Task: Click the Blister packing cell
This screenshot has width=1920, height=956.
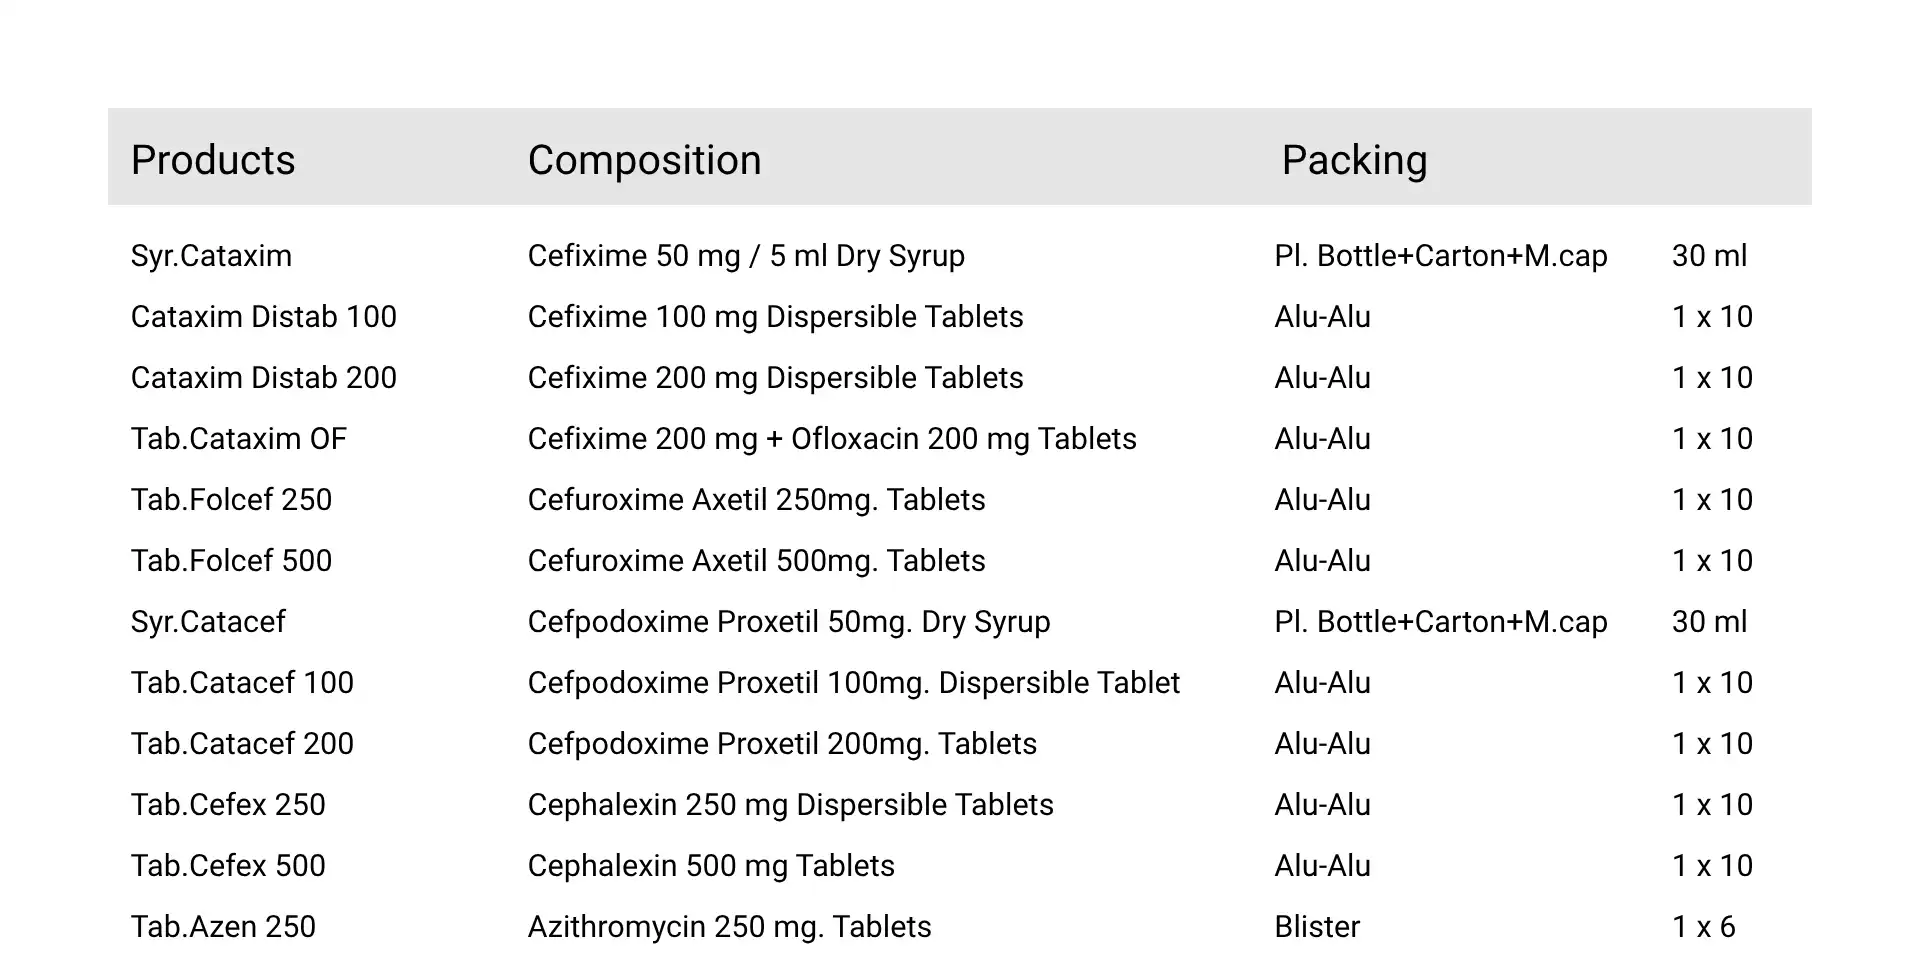Action: (x=1317, y=927)
